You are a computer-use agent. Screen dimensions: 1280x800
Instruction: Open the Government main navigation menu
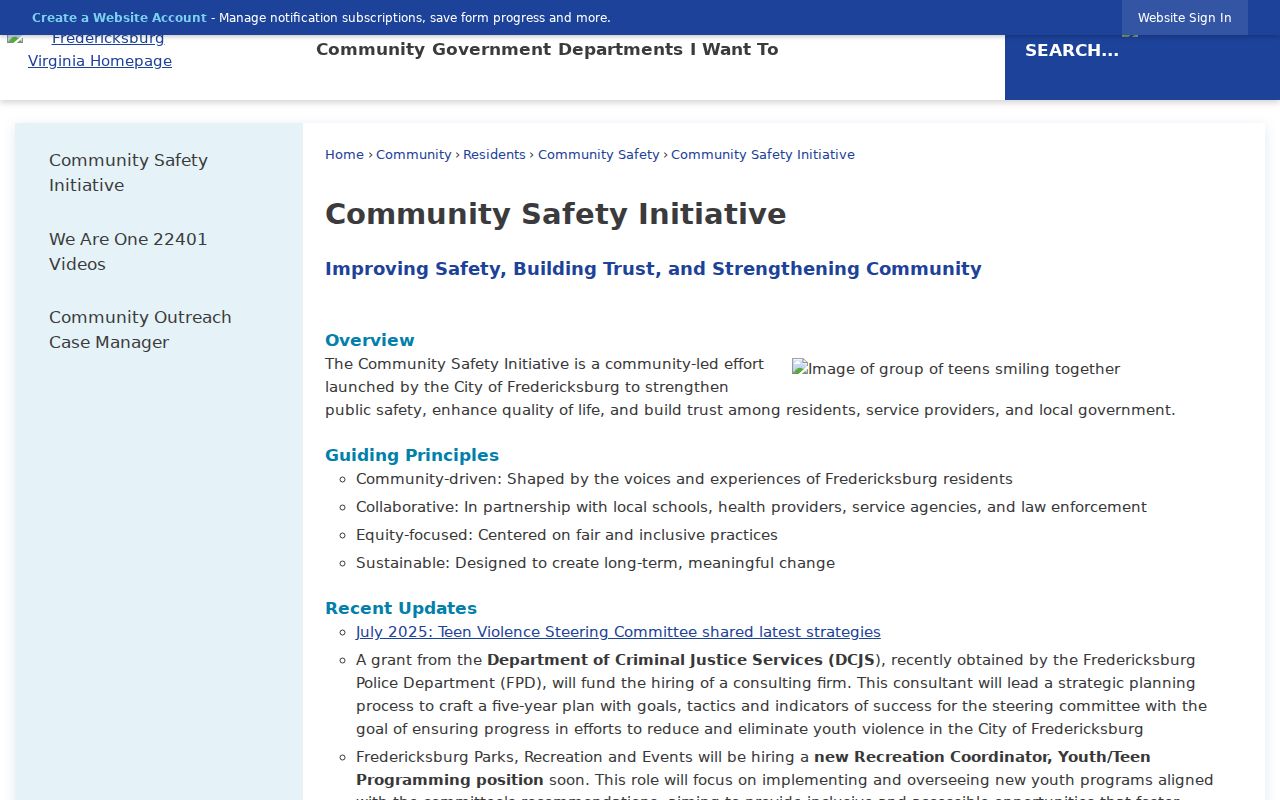click(x=492, y=49)
